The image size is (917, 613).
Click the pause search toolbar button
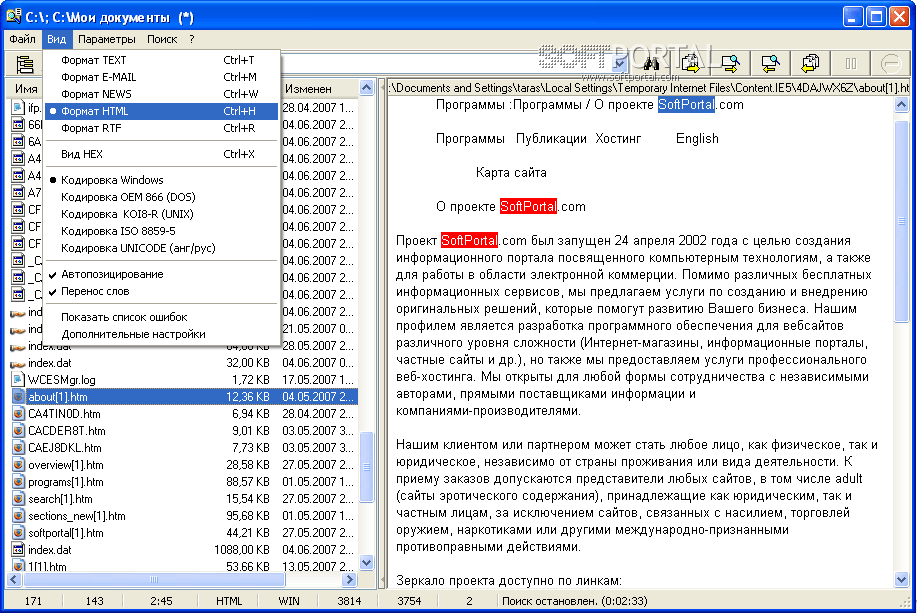(x=850, y=63)
